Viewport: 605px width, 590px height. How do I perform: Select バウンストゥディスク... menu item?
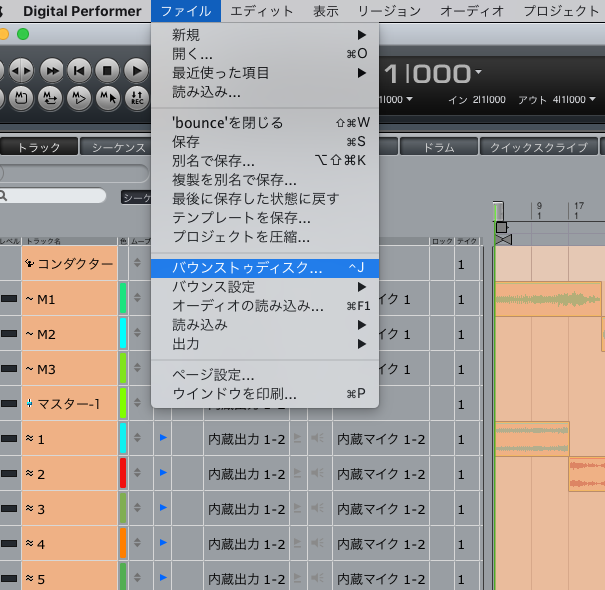[265, 268]
